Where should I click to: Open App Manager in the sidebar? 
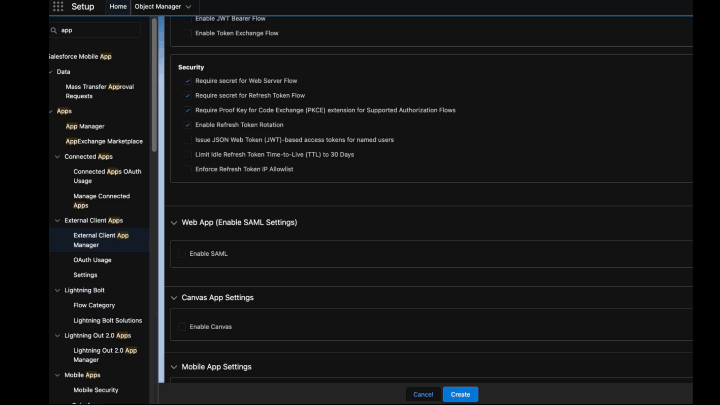click(x=85, y=126)
